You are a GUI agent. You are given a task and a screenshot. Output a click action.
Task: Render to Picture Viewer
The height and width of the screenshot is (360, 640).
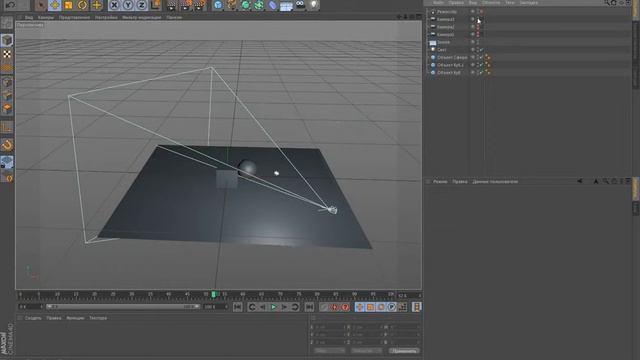tap(186, 5)
